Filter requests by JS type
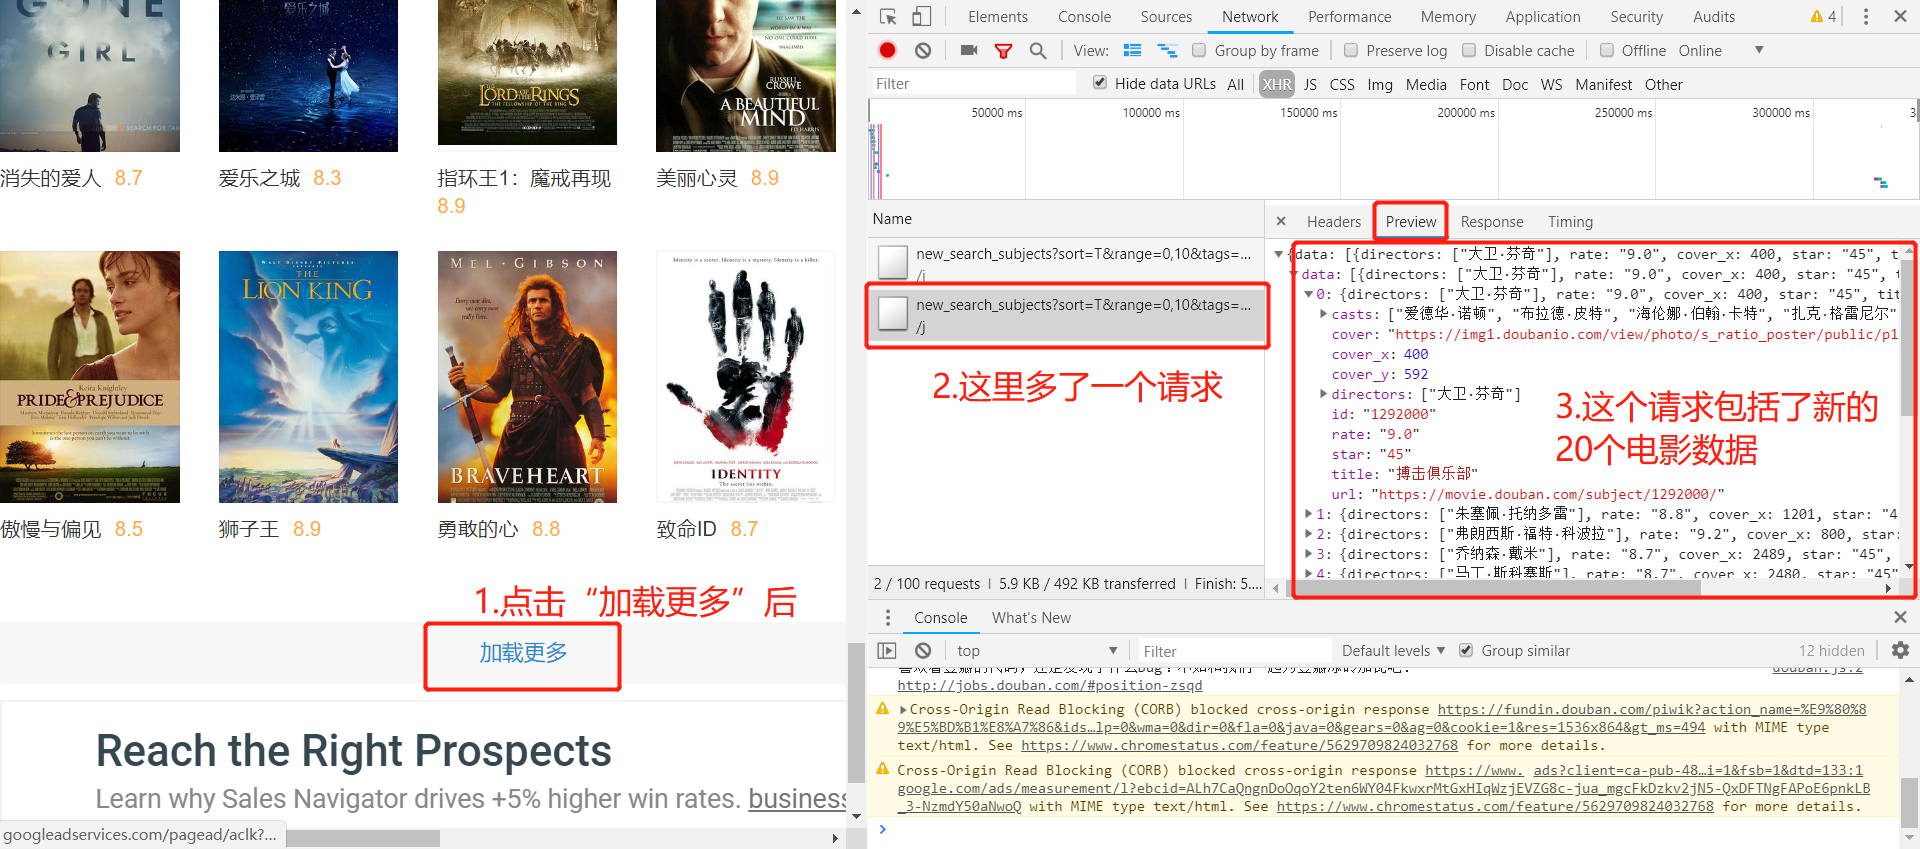This screenshot has width=1920, height=849. 1310,84
